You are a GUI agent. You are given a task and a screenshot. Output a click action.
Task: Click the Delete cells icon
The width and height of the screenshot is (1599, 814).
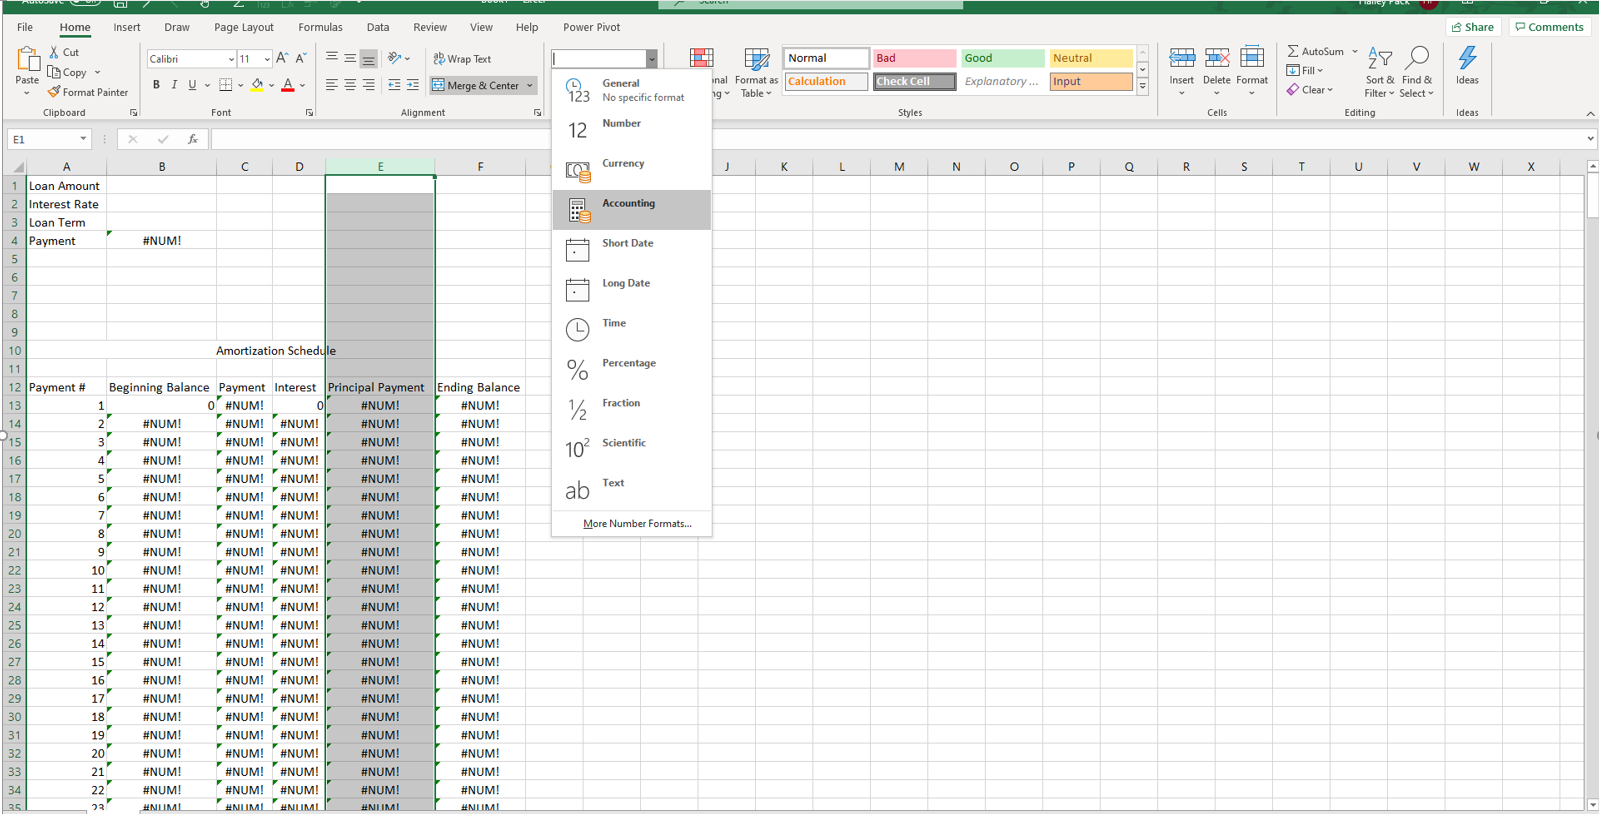coord(1217,58)
